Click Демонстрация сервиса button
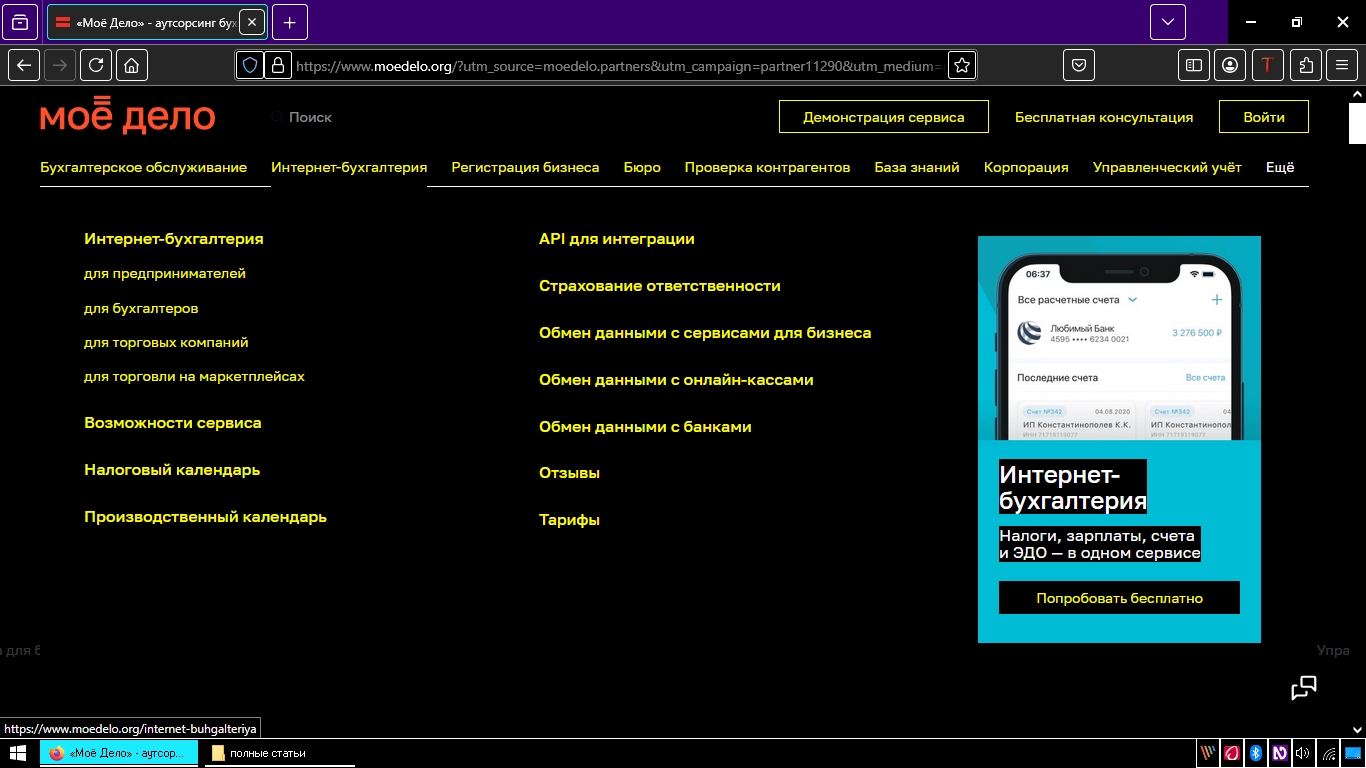Screen dimensions: 1366x768 tap(884, 117)
